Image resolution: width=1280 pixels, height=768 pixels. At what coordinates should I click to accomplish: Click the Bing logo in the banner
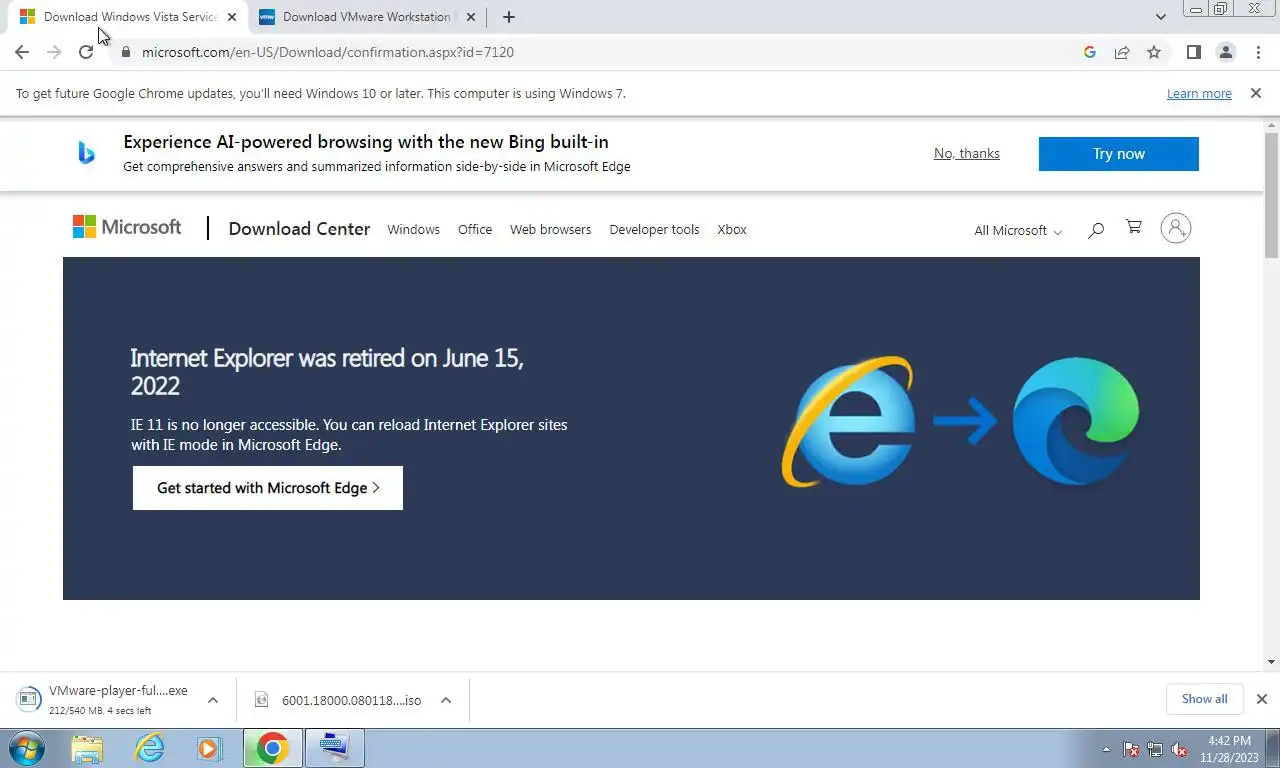point(86,153)
